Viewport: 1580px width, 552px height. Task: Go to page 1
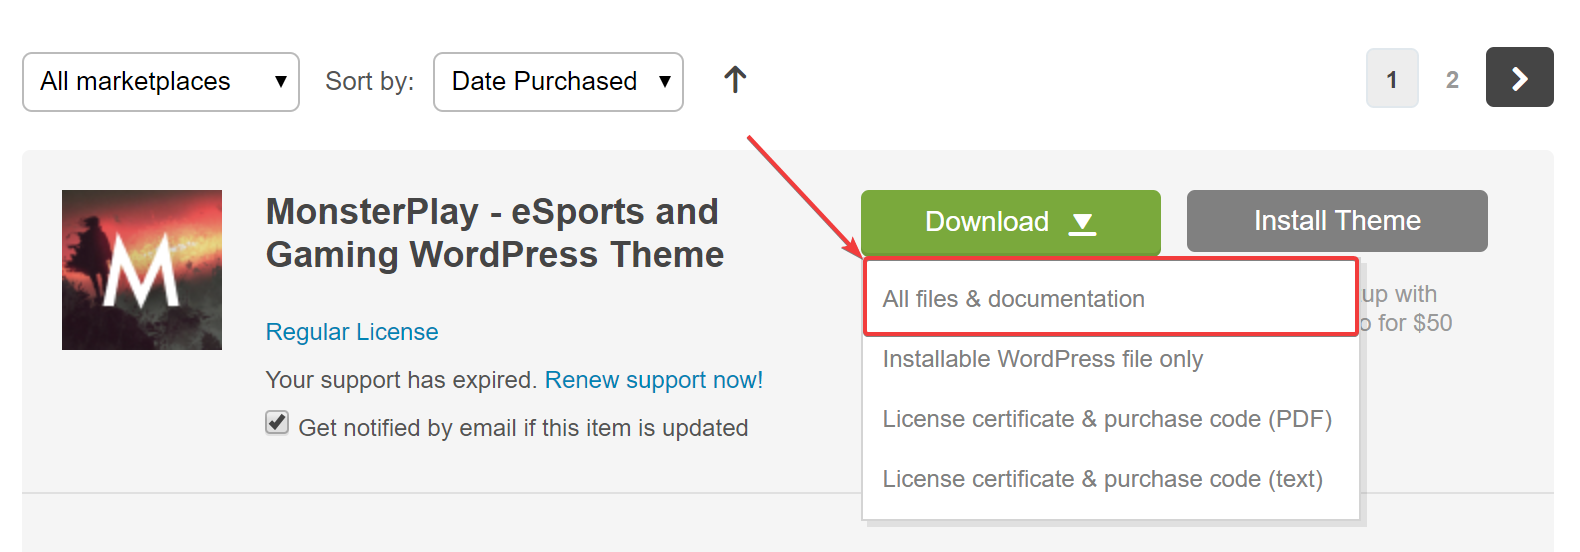(1392, 78)
